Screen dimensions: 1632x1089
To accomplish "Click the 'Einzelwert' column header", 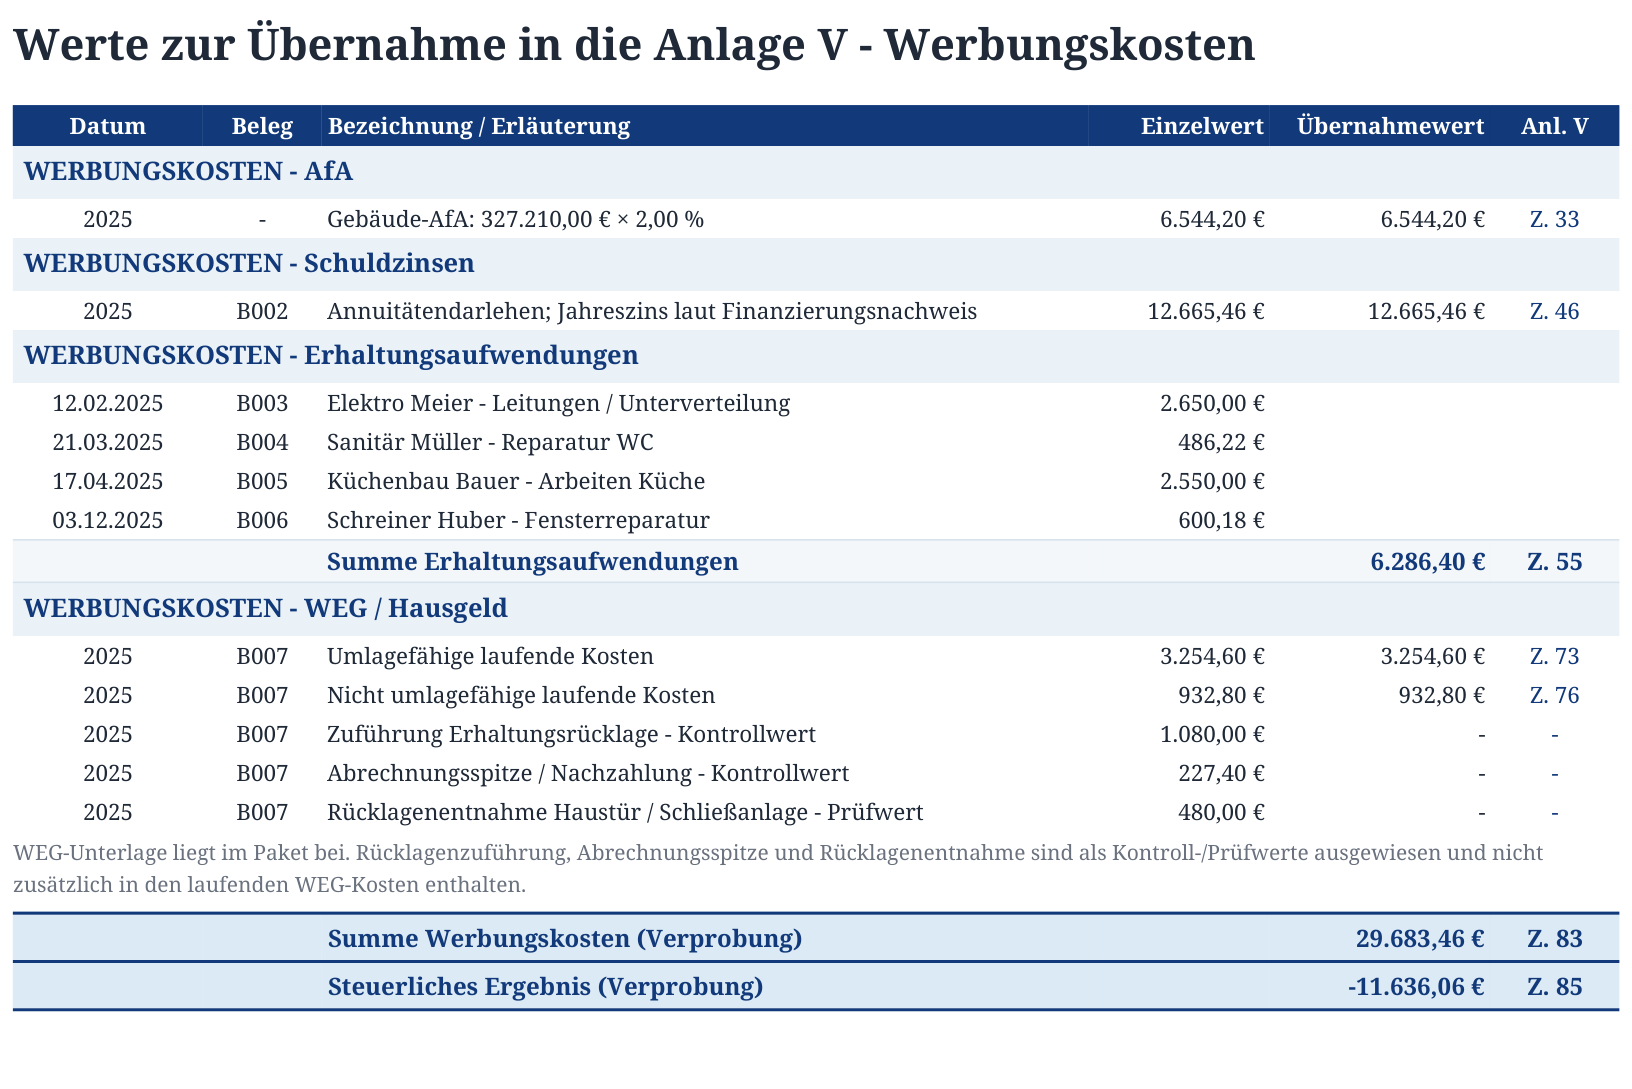I will pyautogui.click(x=1202, y=126).
